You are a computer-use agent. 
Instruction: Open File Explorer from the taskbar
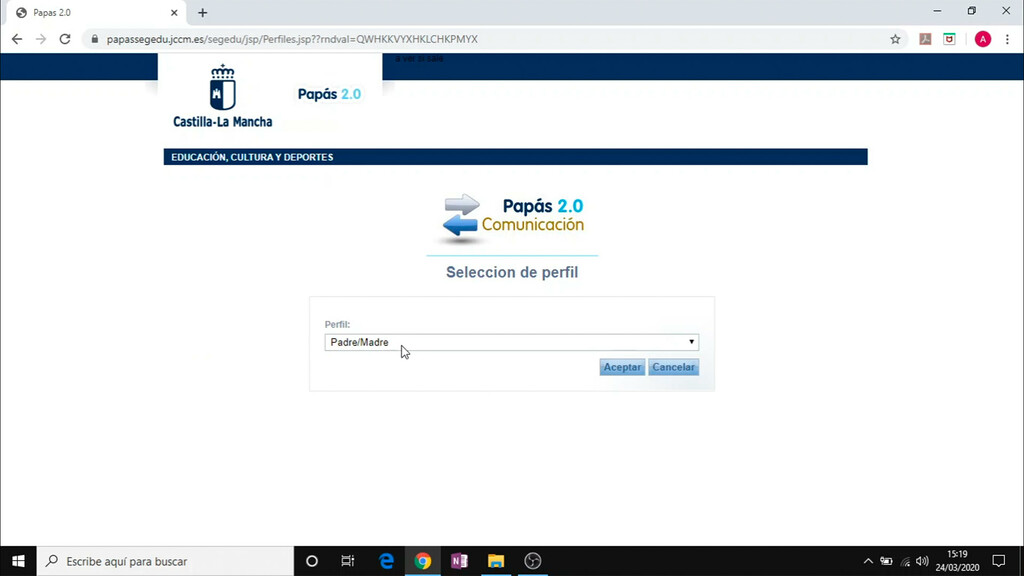click(496, 561)
